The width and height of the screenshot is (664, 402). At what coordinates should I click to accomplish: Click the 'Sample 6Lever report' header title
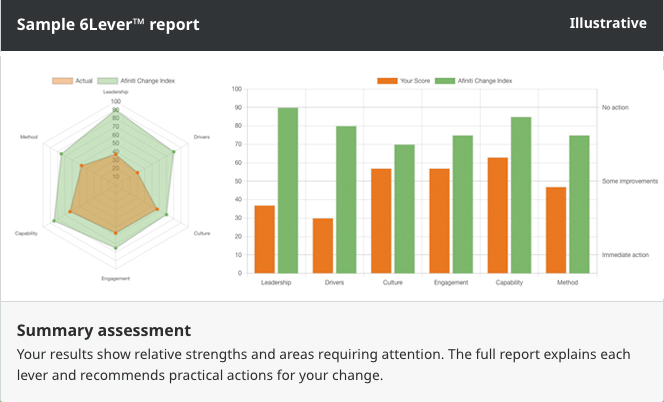(108, 25)
